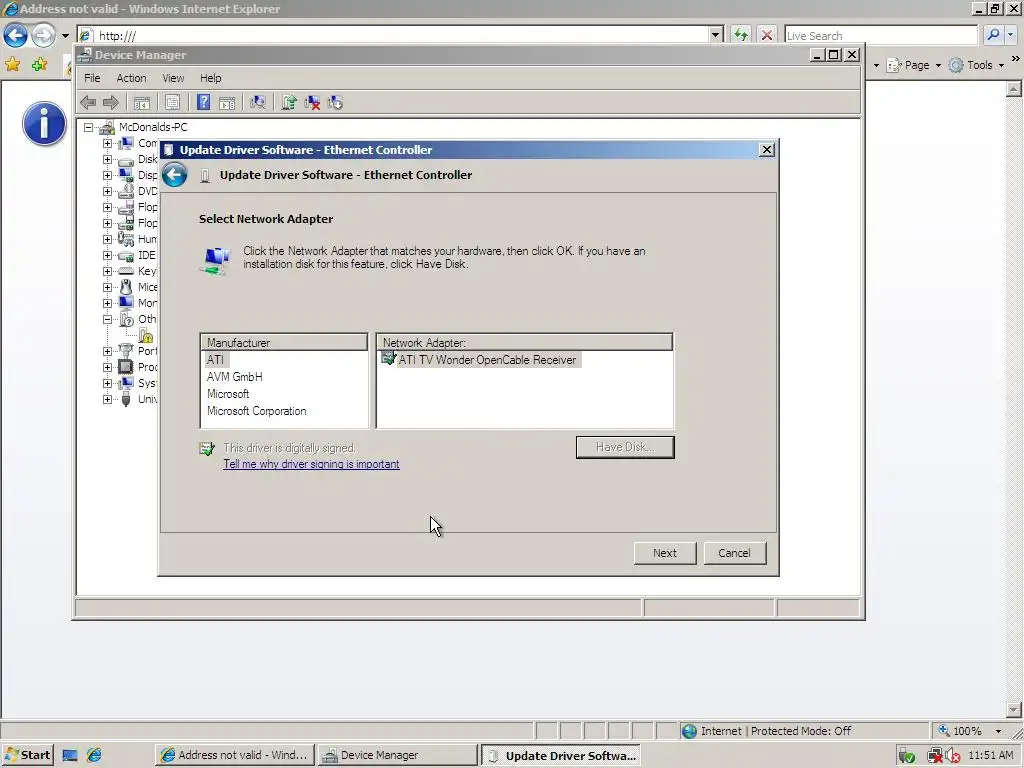Select the McDonalds-PC computer root icon
This screenshot has width=1024, height=768.
(108, 127)
